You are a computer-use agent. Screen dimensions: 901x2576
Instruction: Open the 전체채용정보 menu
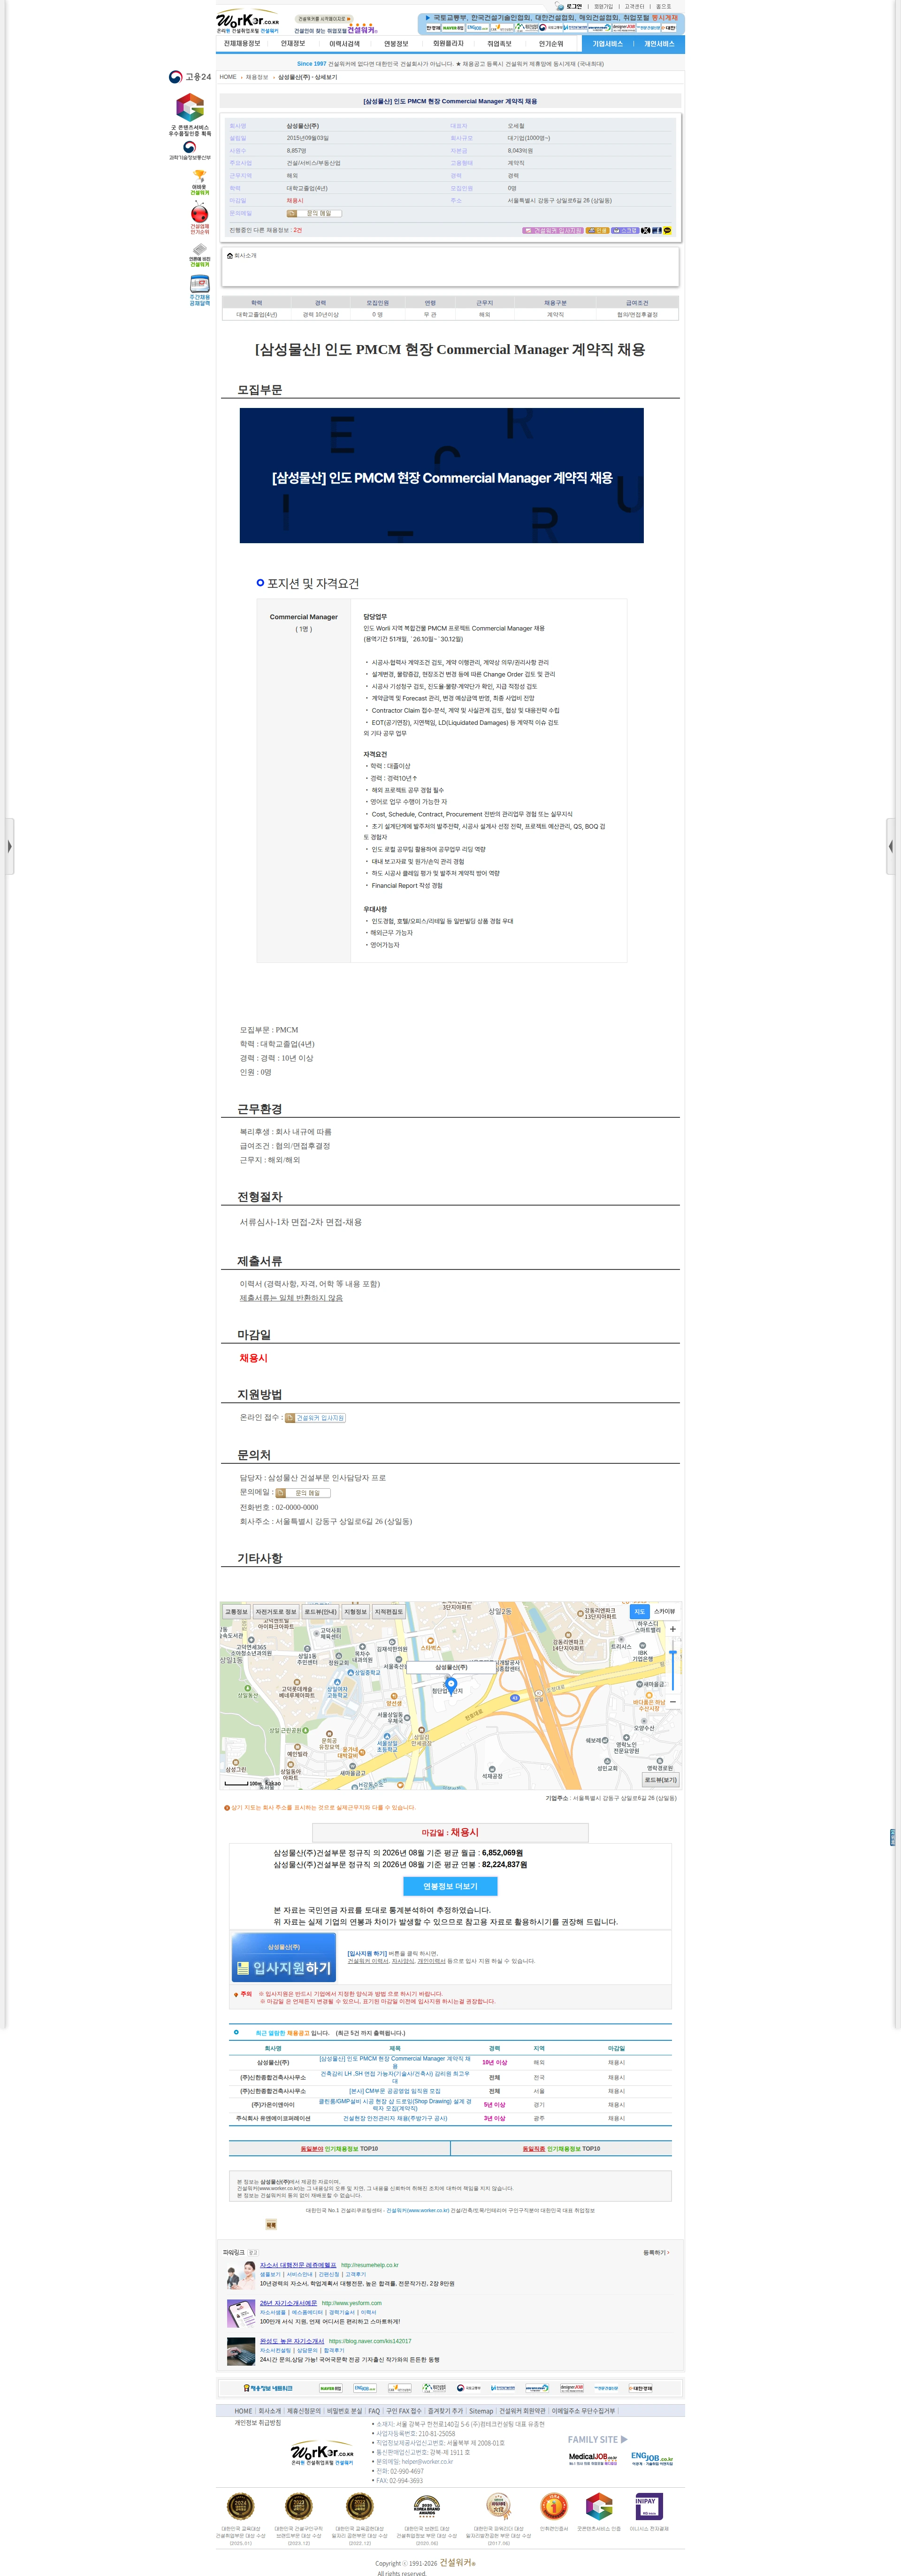pyautogui.click(x=242, y=44)
